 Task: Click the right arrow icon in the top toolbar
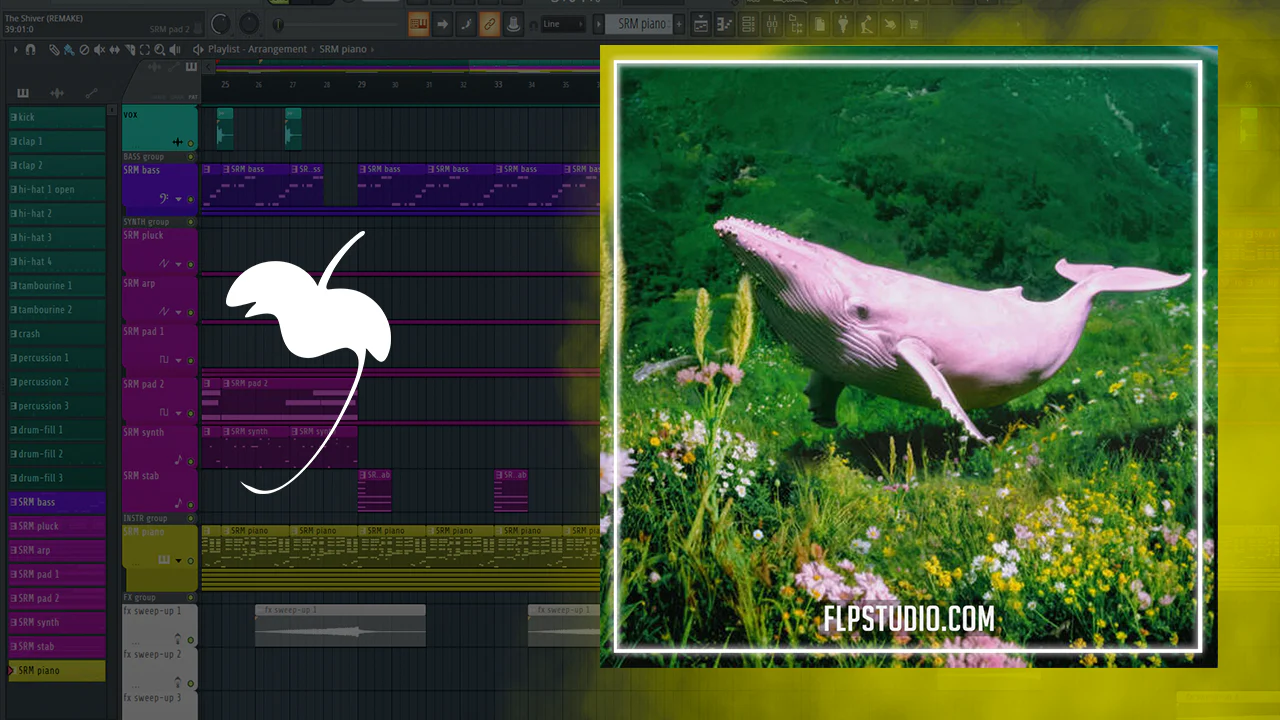pos(443,24)
